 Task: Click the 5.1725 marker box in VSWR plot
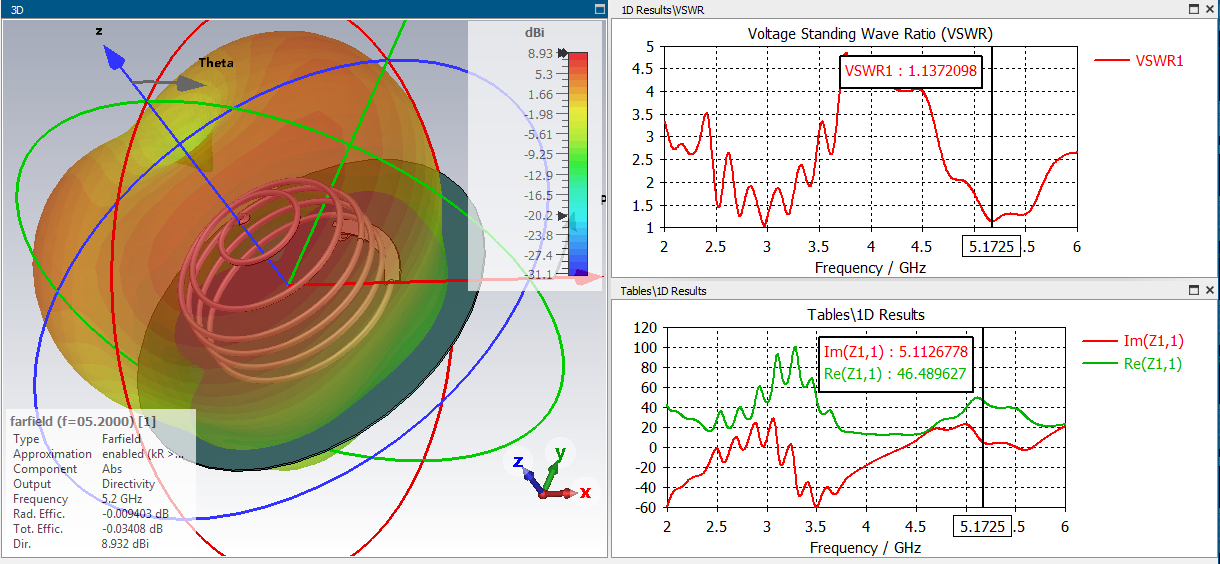[x=991, y=246]
